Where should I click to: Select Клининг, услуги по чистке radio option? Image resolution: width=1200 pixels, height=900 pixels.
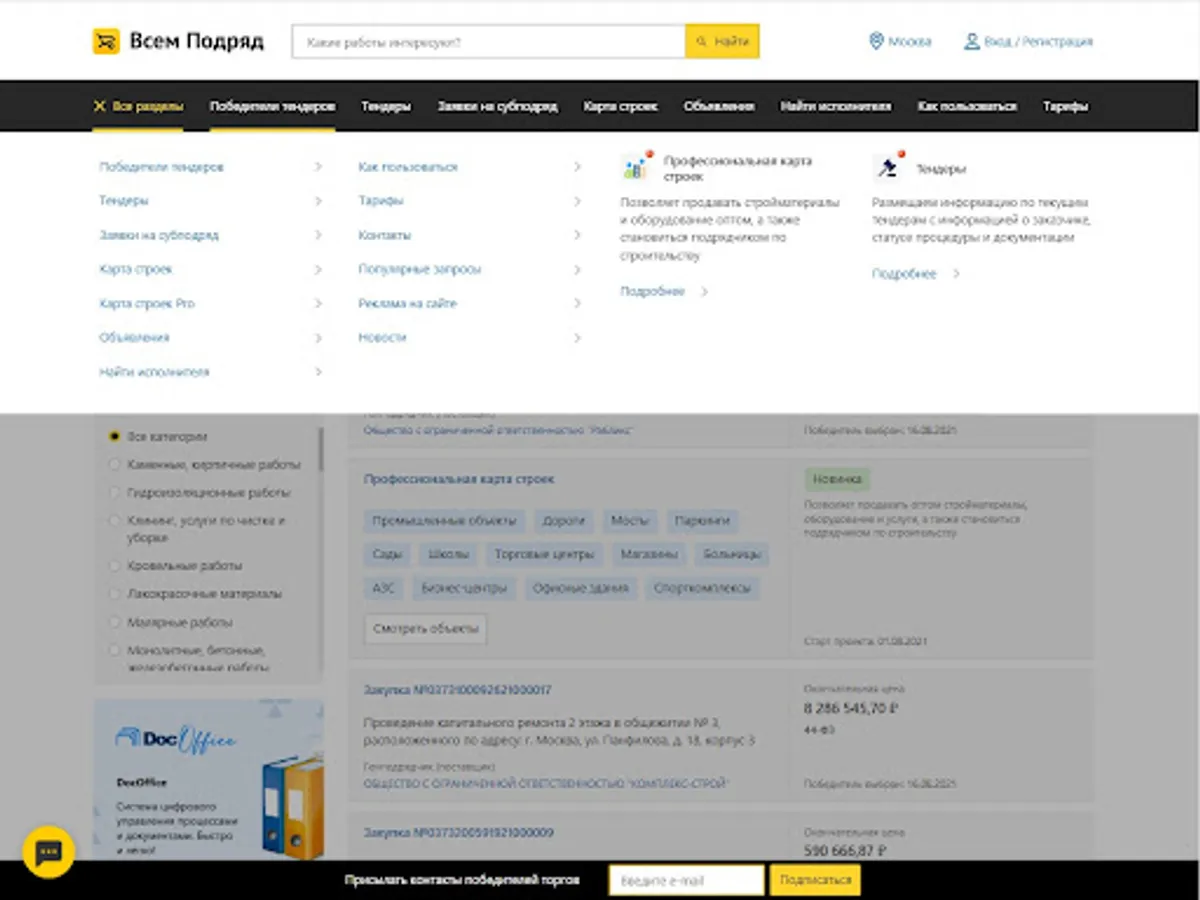coord(114,521)
